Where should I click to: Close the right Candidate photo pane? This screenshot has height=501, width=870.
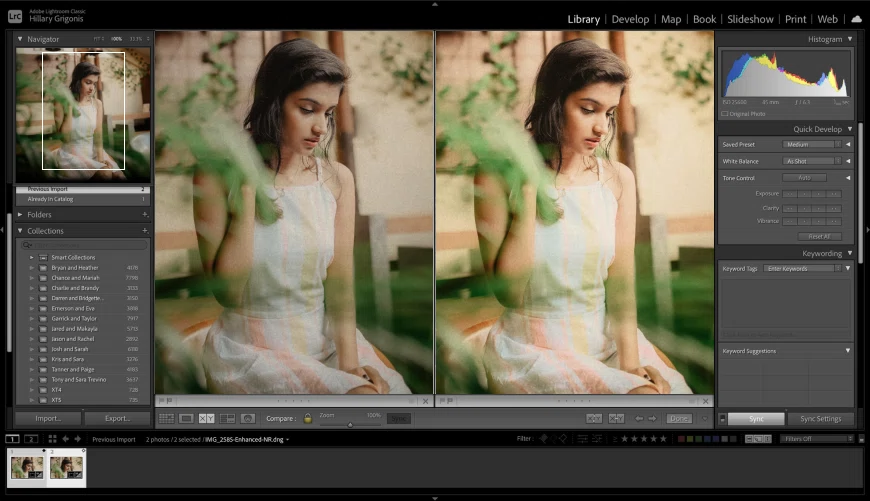(705, 401)
